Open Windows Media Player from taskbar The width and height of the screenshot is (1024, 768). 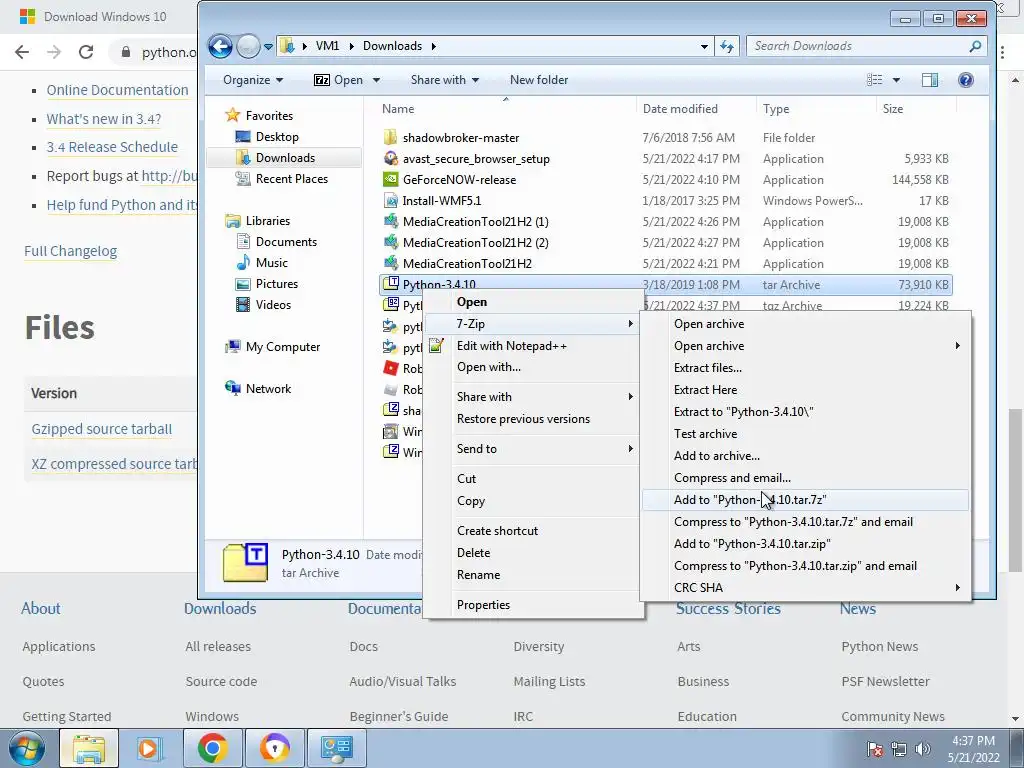pyautogui.click(x=150, y=748)
